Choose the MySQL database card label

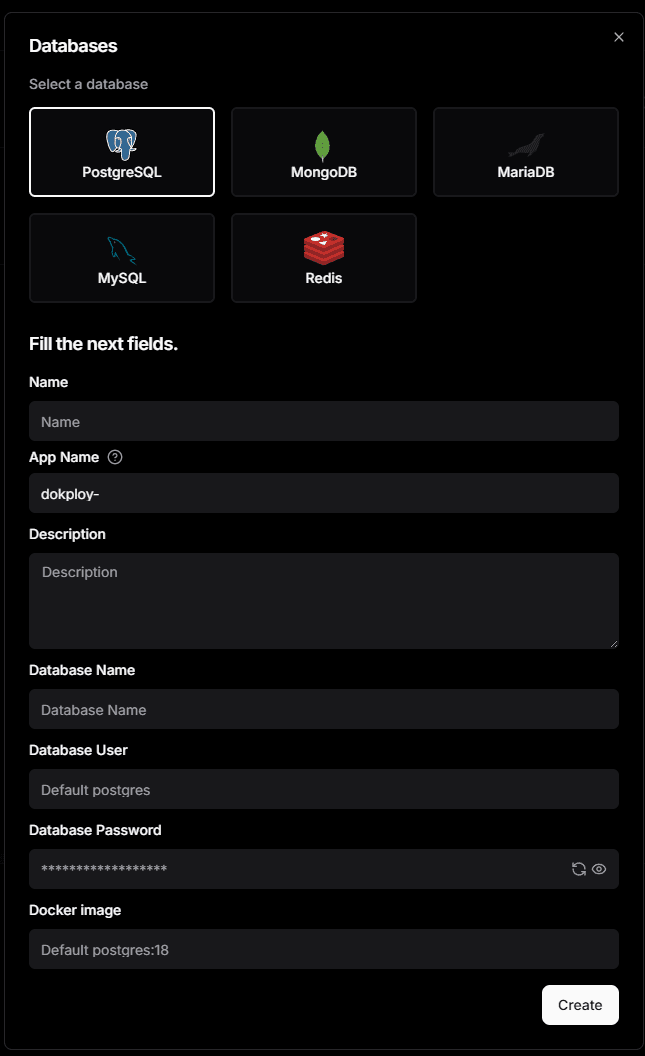click(122, 278)
